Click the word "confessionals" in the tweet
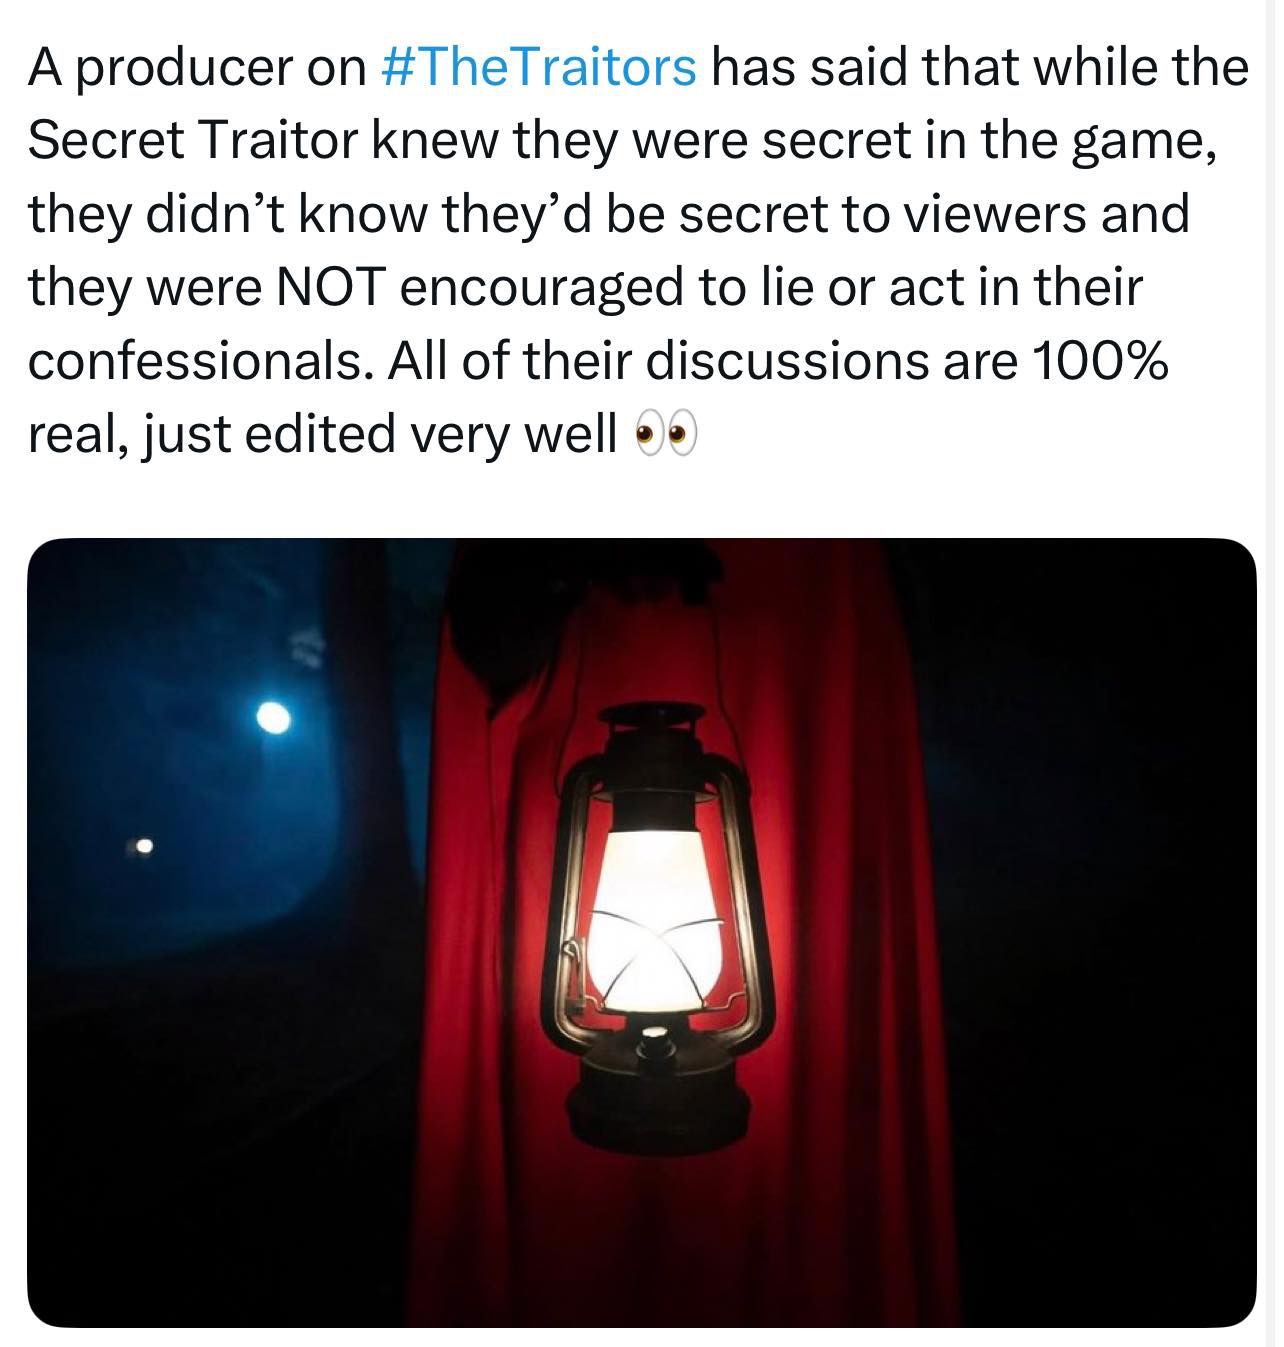The image size is (1284, 1347). point(194,361)
